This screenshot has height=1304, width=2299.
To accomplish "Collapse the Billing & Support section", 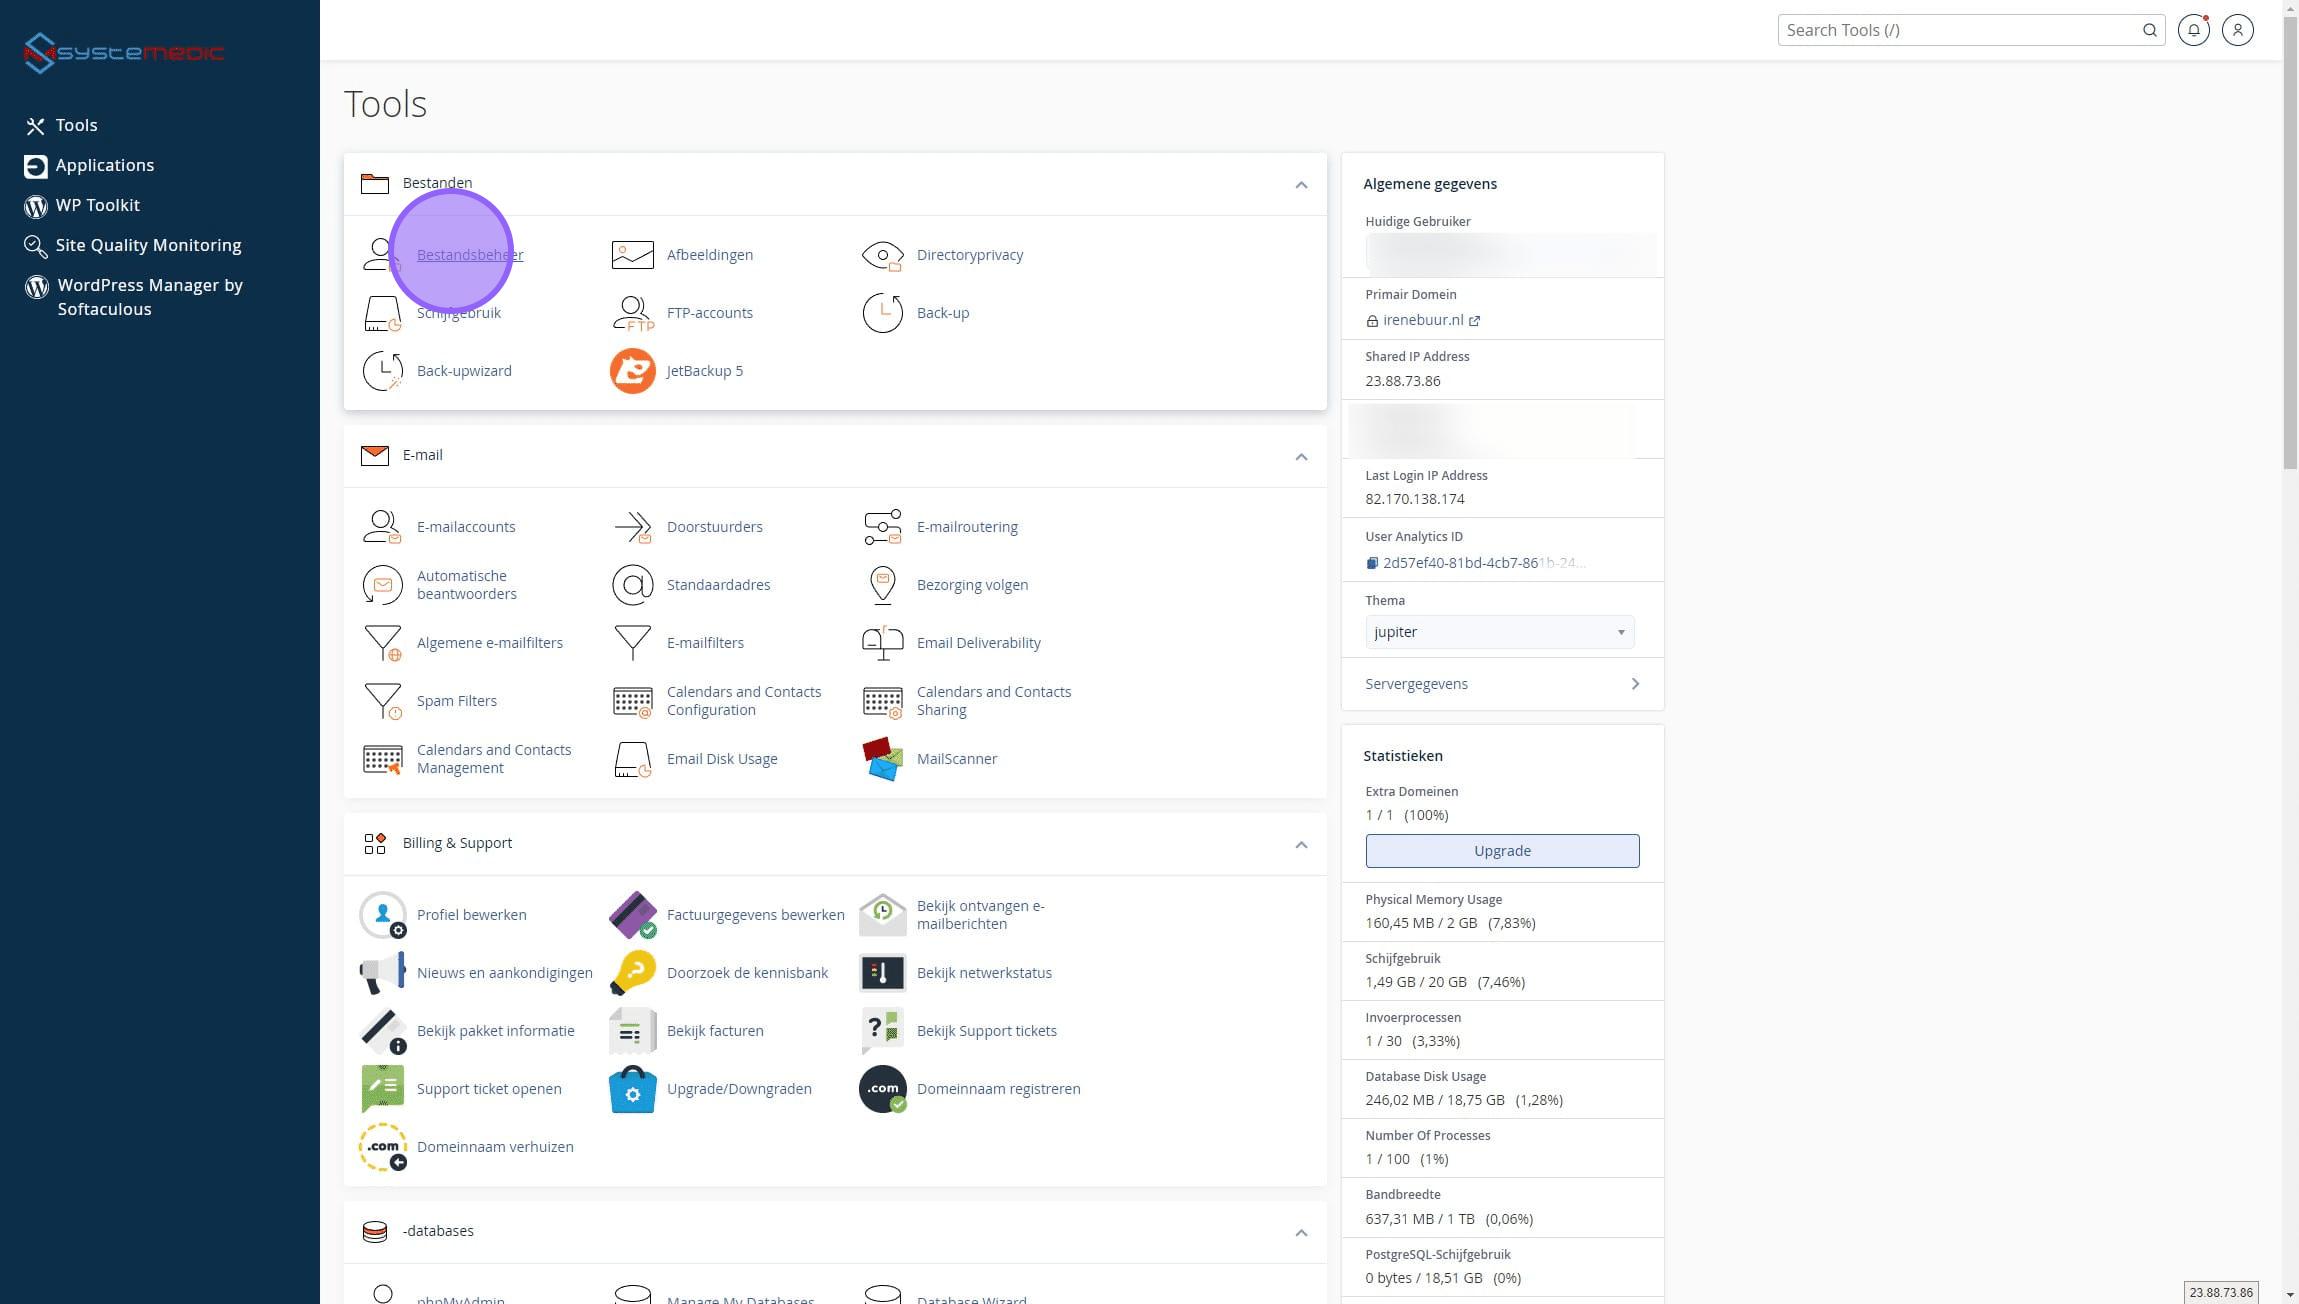I will [x=1301, y=845].
